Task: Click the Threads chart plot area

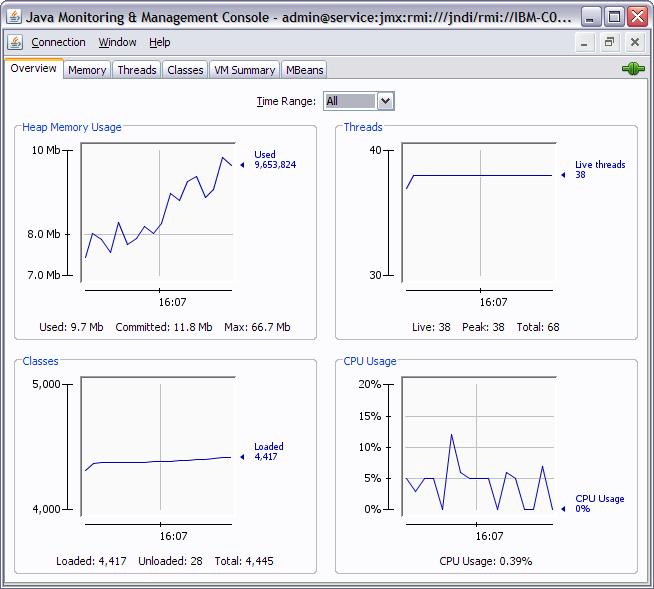Action: click(479, 213)
